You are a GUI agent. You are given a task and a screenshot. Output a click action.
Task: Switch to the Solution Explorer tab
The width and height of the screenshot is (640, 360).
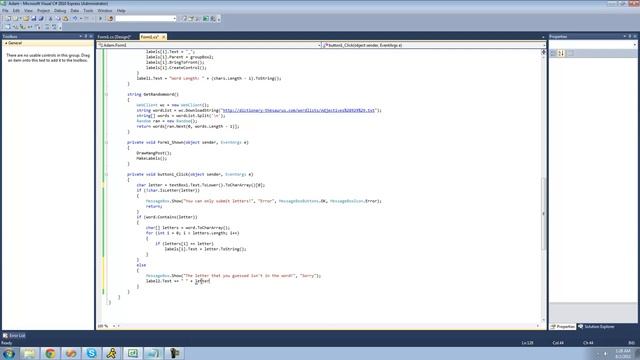coord(596,327)
